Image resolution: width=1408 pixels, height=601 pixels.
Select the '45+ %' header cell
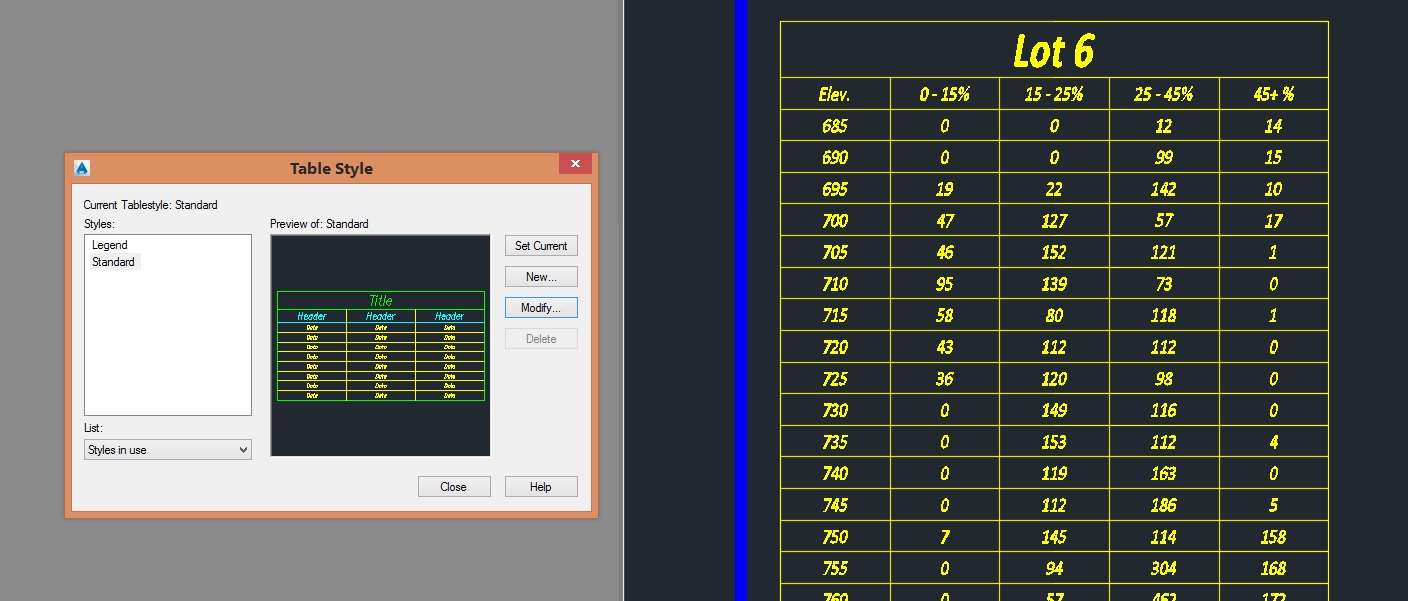1273,94
